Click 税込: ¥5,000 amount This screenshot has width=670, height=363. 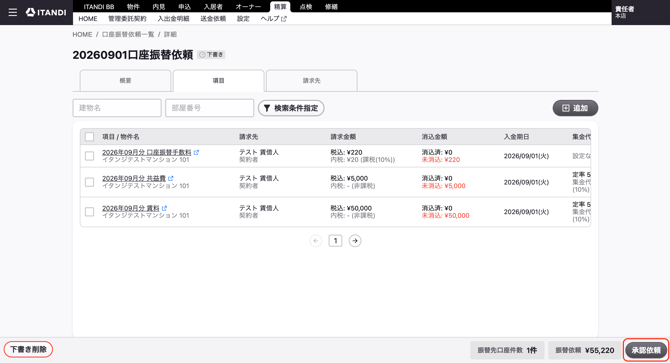click(x=349, y=178)
